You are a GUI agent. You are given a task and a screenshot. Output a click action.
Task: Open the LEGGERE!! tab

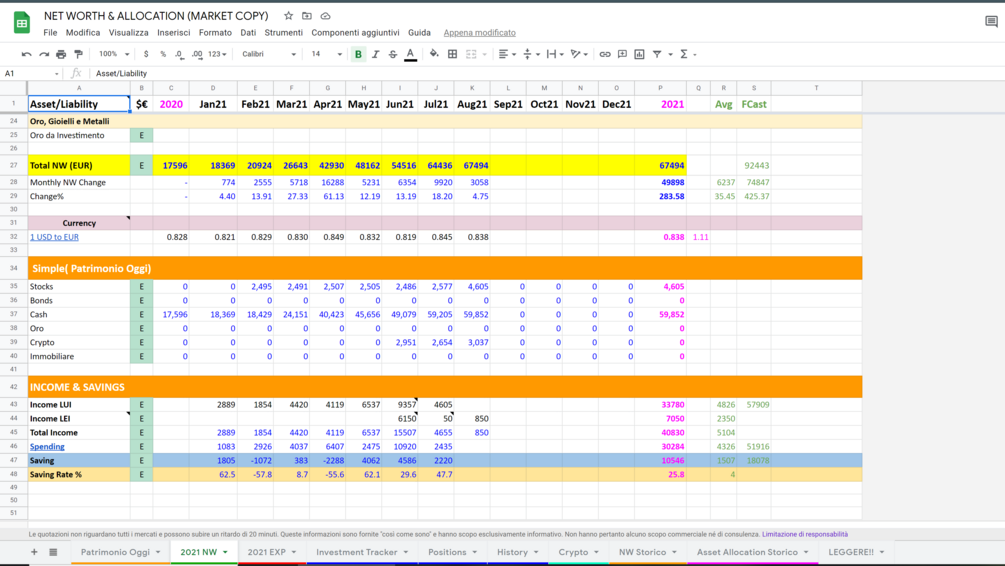click(x=856, y=552)
